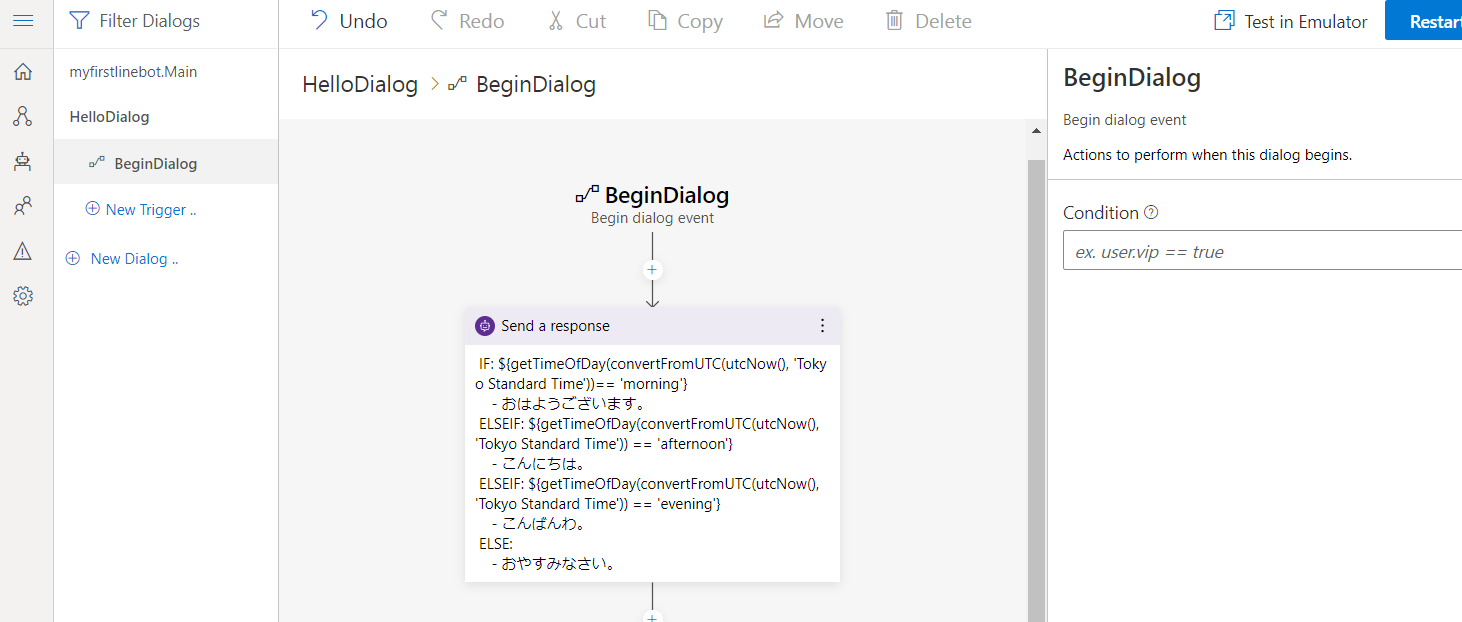This screenshot has height=622, width=1462.
Task: Select the Send a response card header
Action: tap(652, 326)
